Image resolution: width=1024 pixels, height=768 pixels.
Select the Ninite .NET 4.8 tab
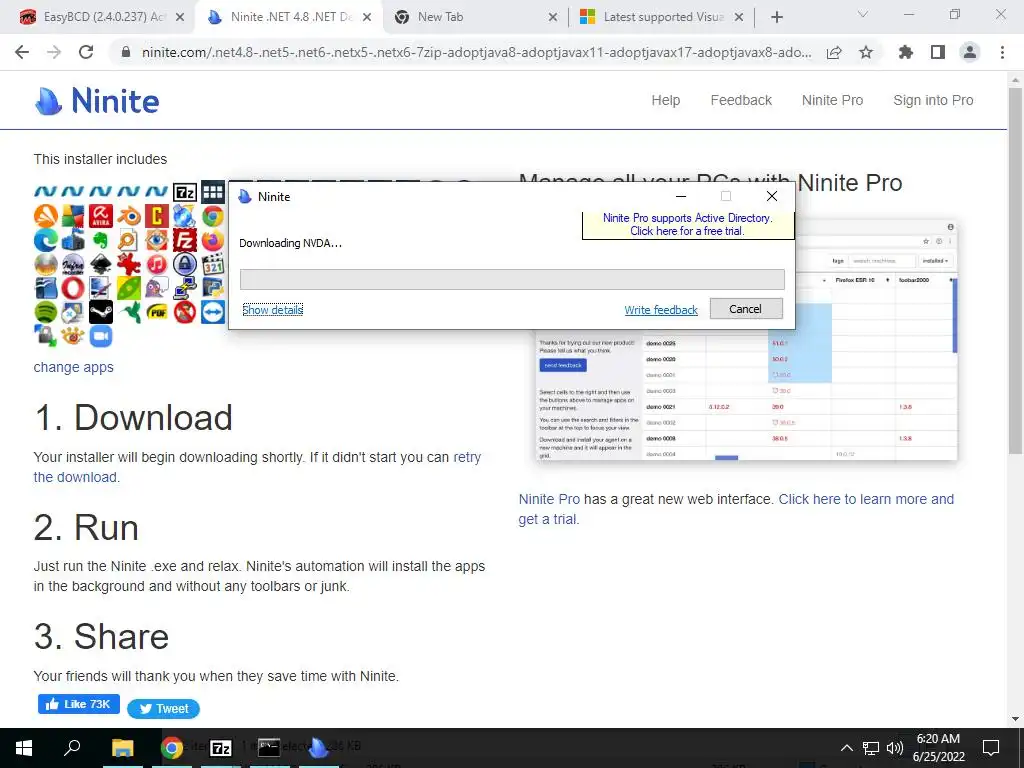(290, 17)
